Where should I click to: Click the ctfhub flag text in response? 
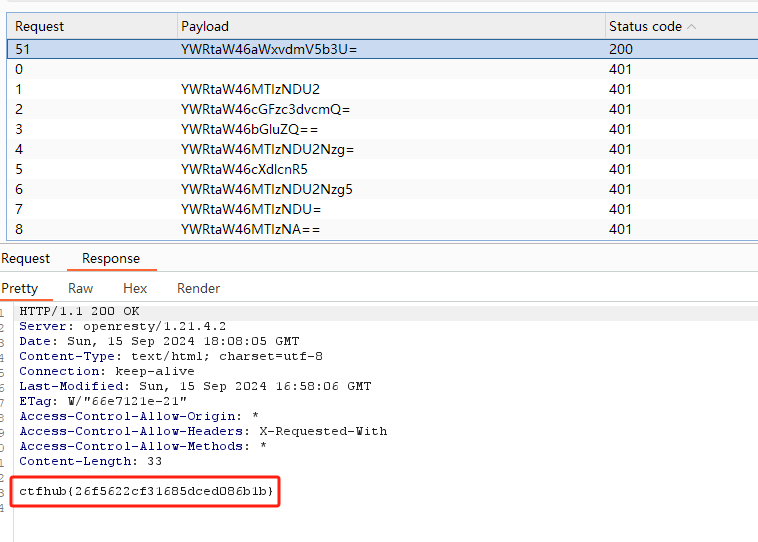pyautogui.click(x=146, y=492)
